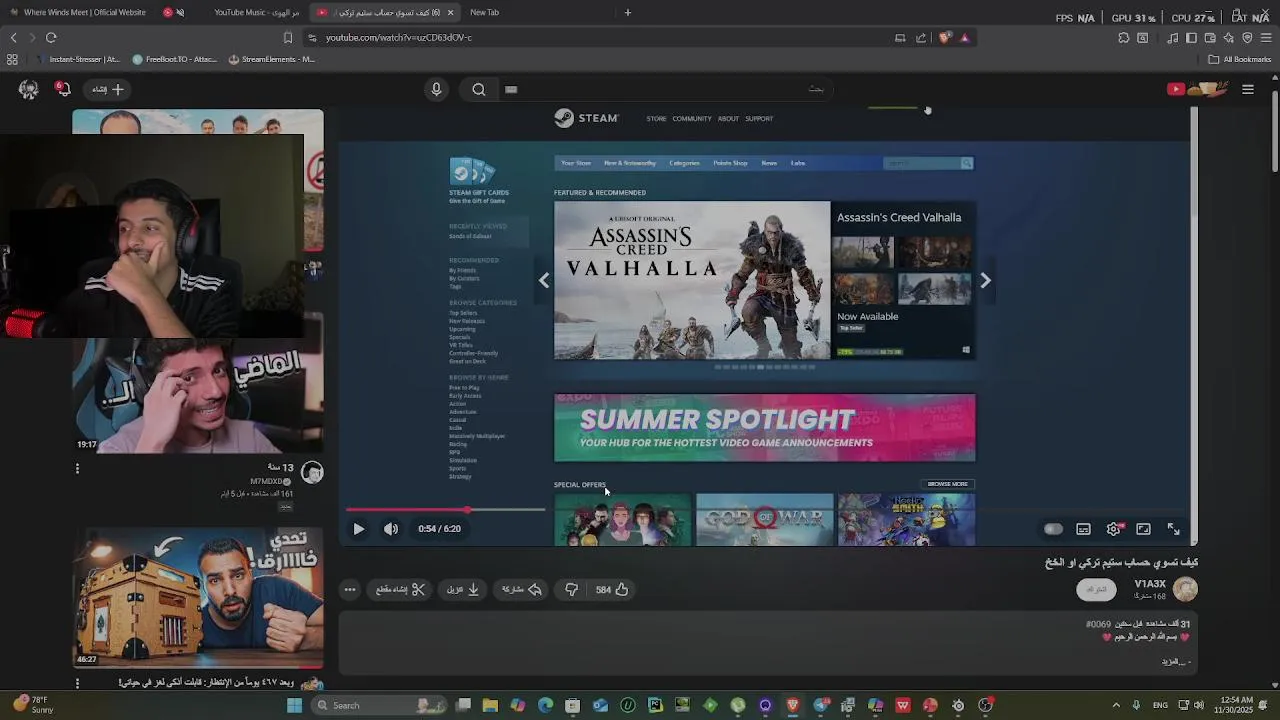
Task: Open Brave Shields lion icon
Action: [x=944, y=38]
